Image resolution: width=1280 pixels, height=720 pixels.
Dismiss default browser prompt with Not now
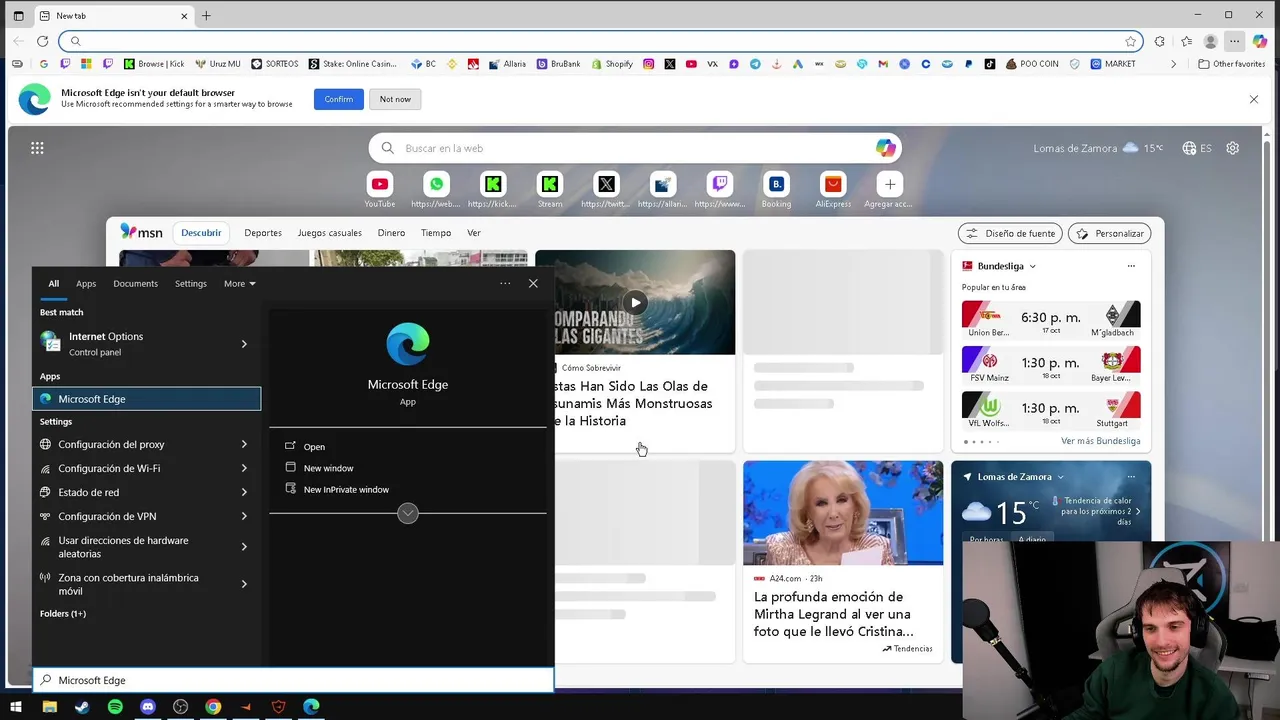point(395,99)
